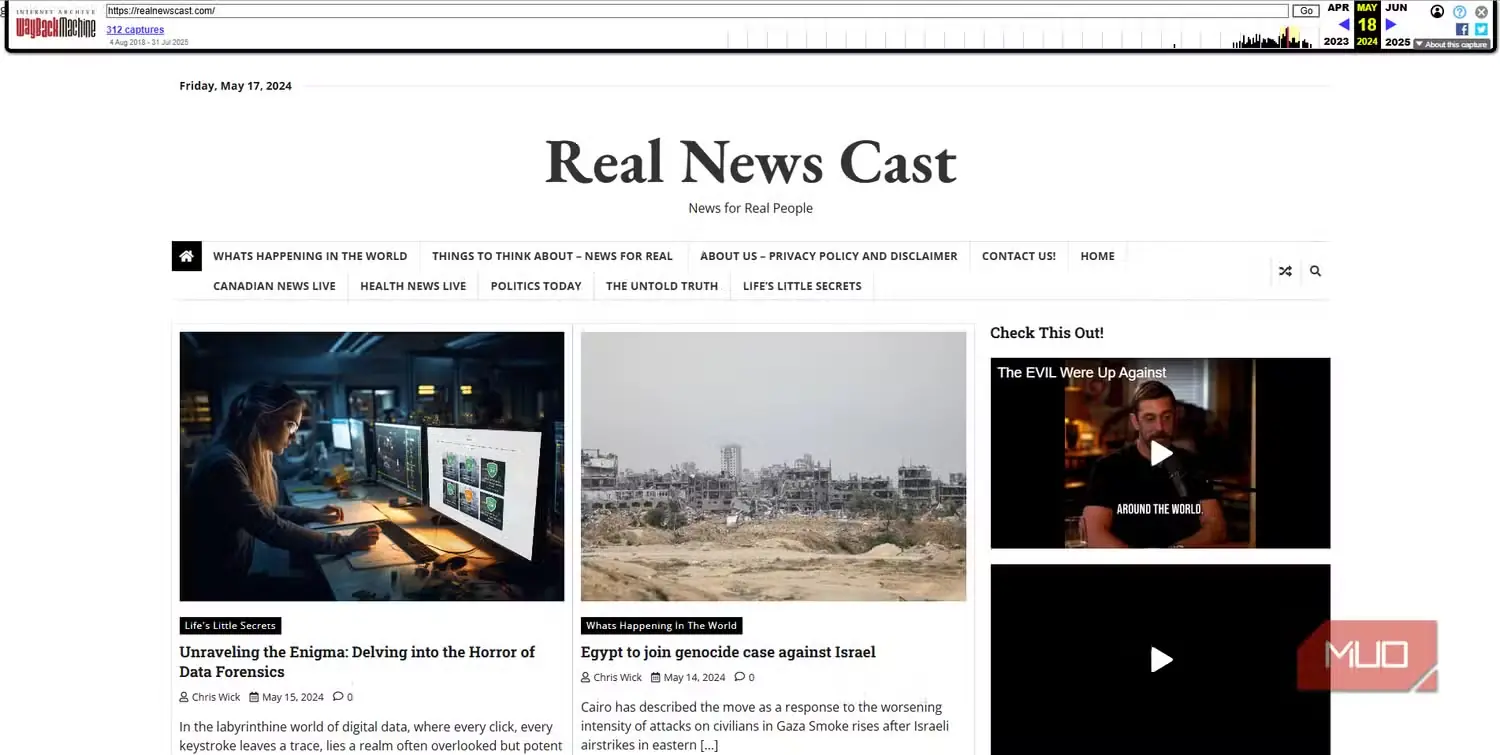This screenshot has width=1500, height=755.
Task: Open the Wayback help question icon
Action: [x=1460, y=12]
